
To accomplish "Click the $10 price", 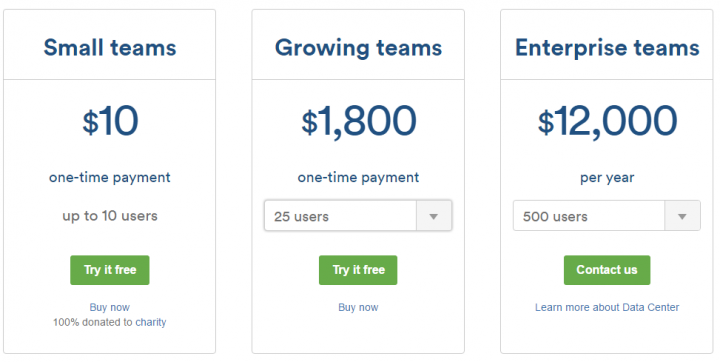I will (x=110, y=121).
